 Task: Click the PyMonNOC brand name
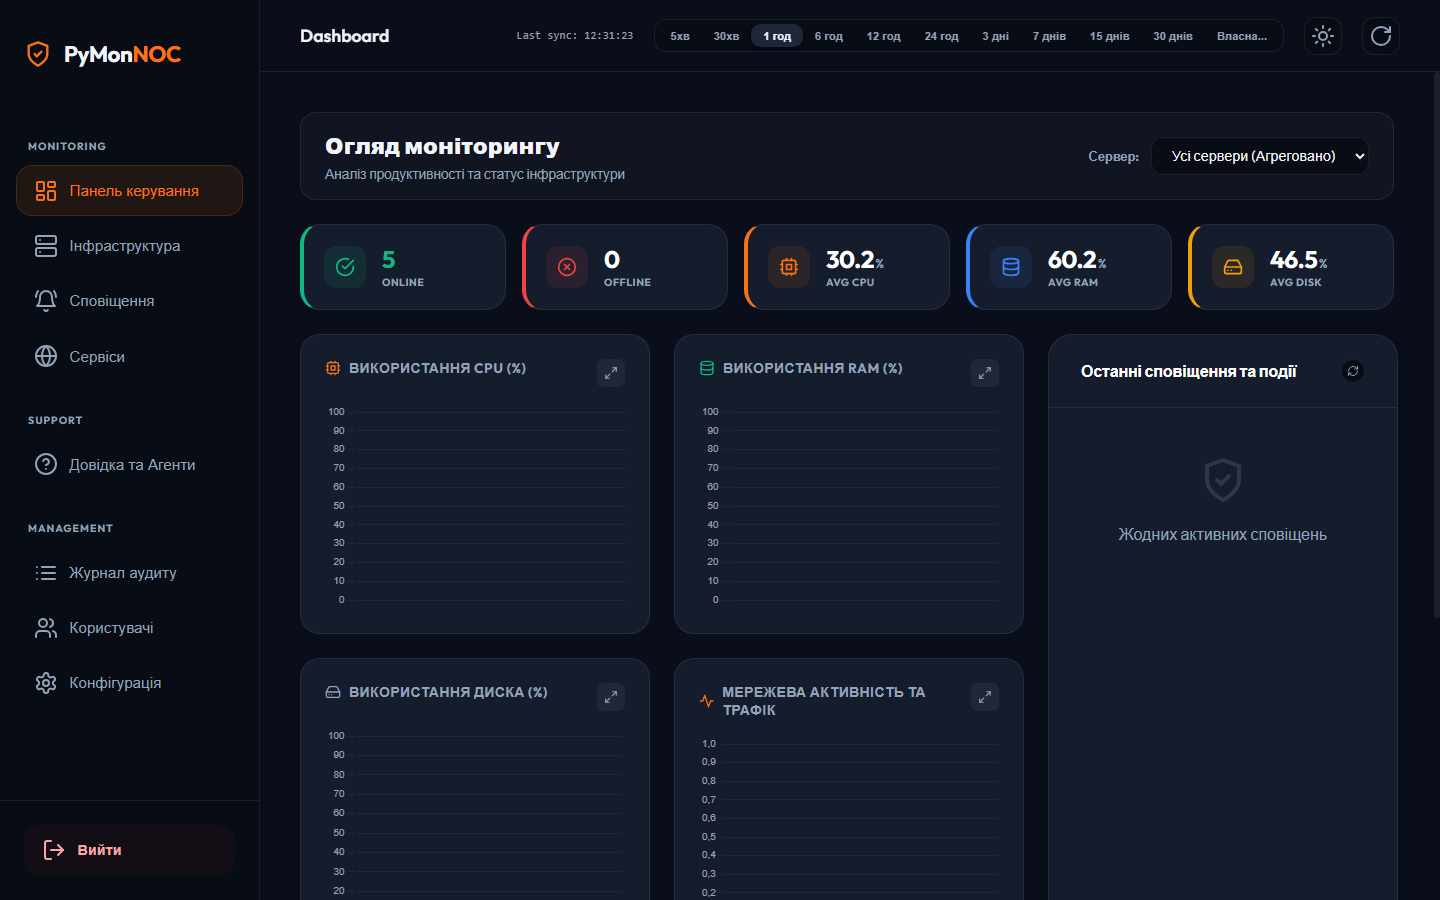[123, 54]
